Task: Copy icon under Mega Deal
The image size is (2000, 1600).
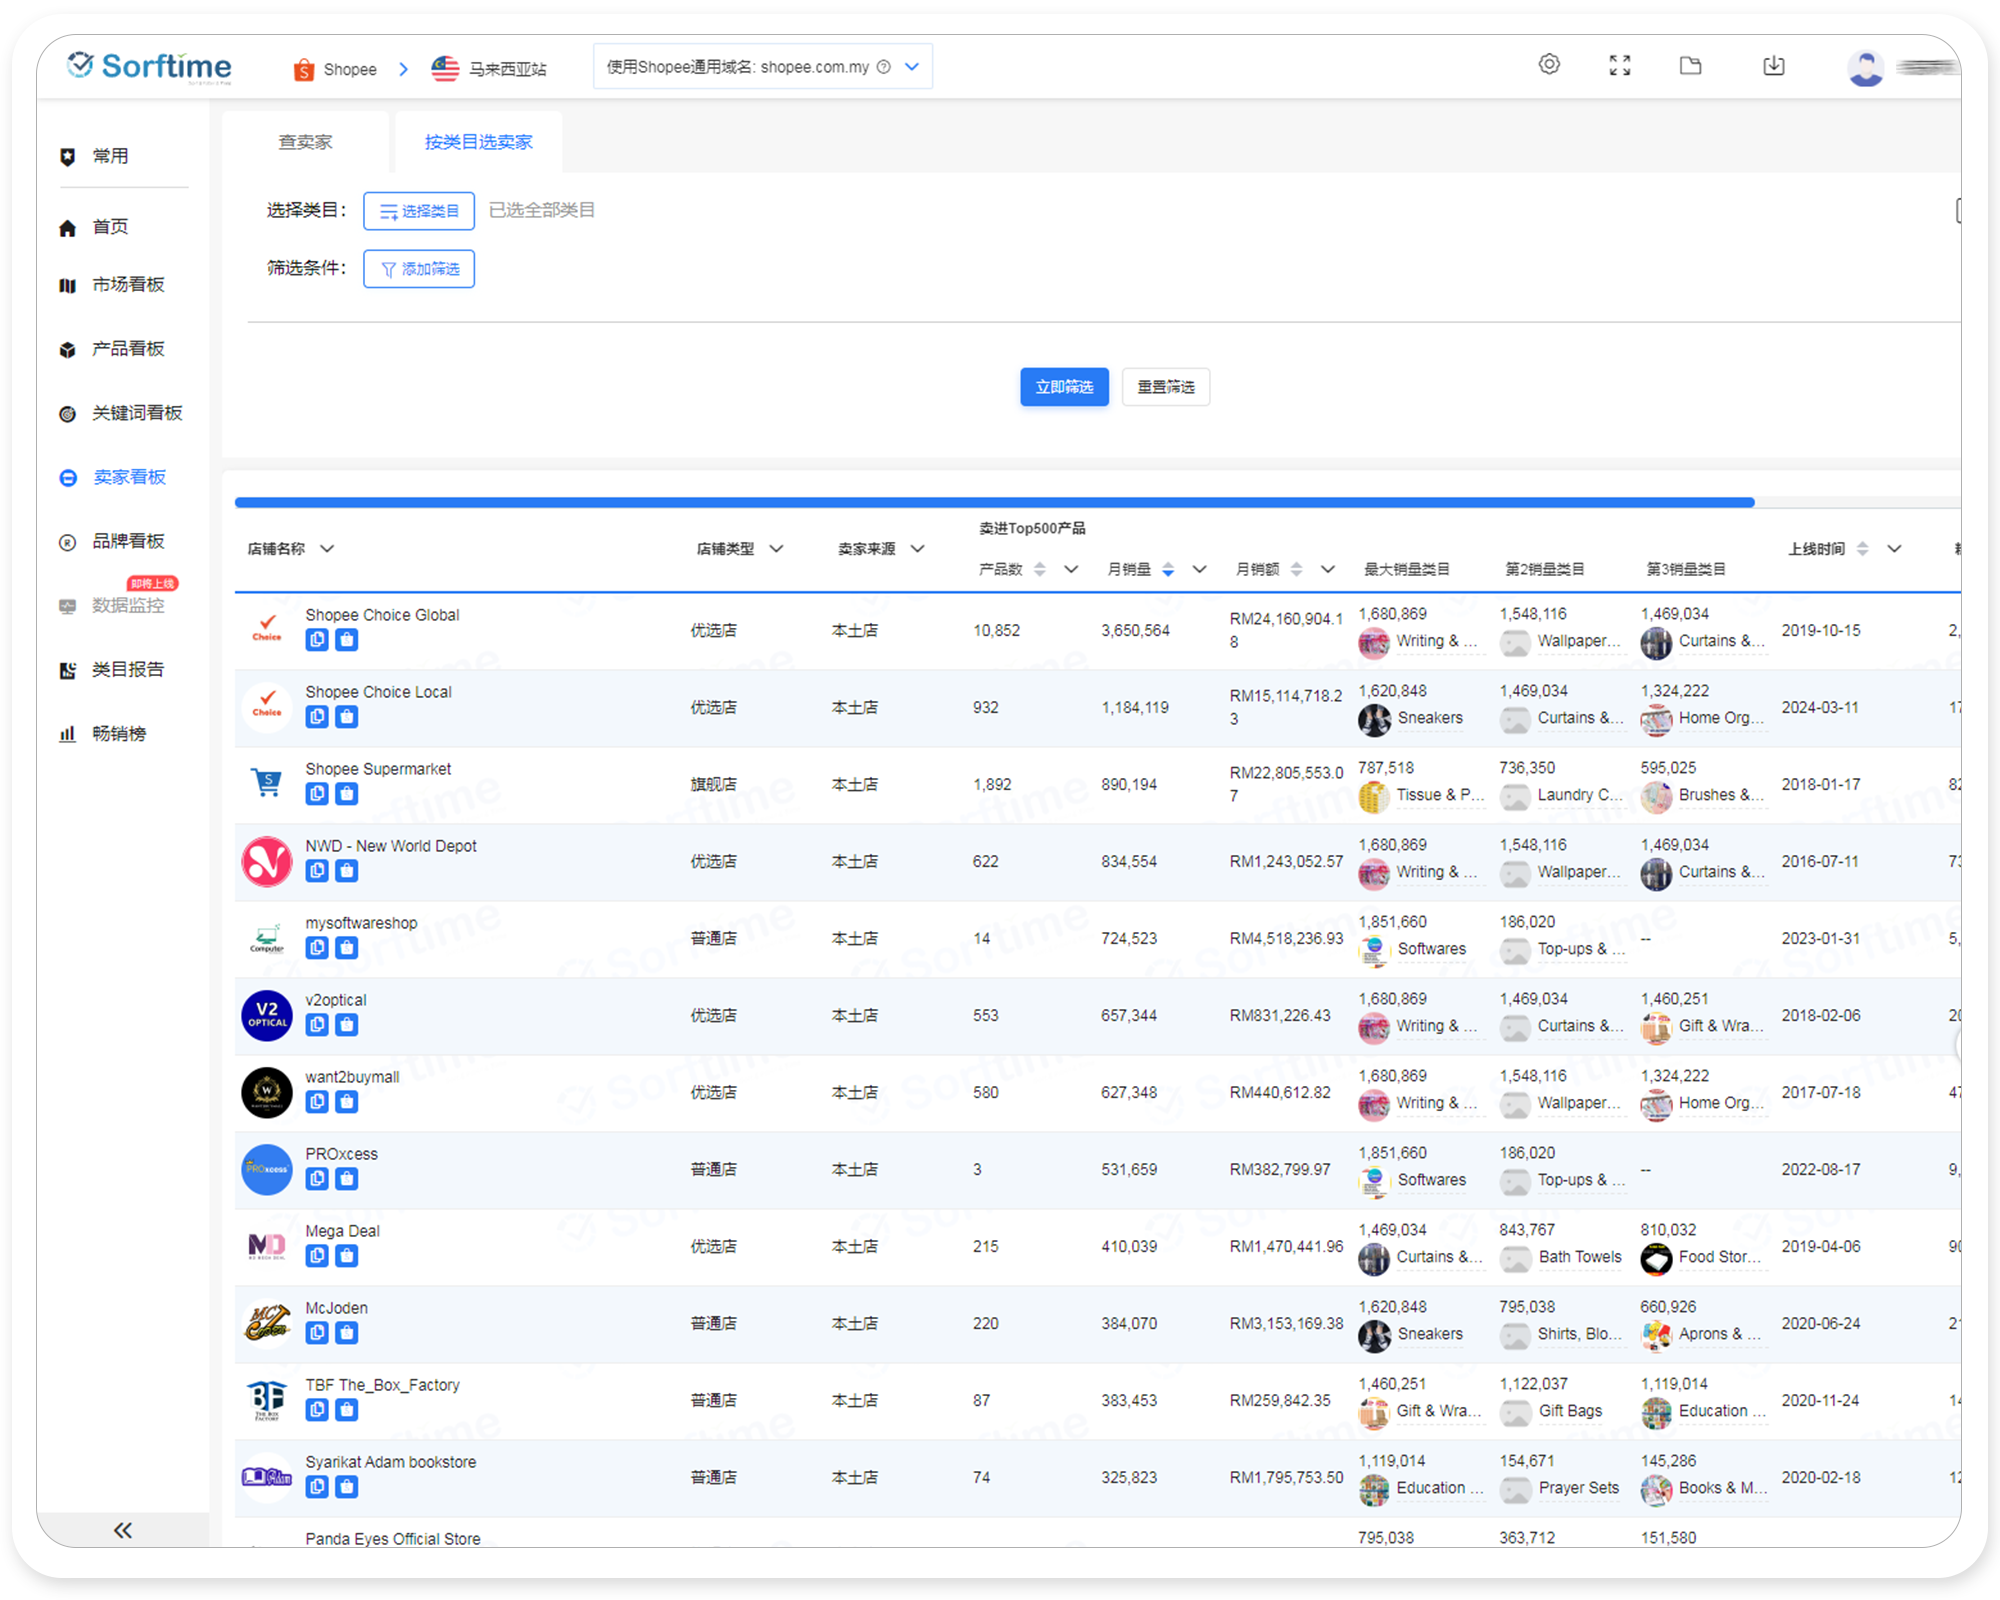Action: click(317, 1256)
